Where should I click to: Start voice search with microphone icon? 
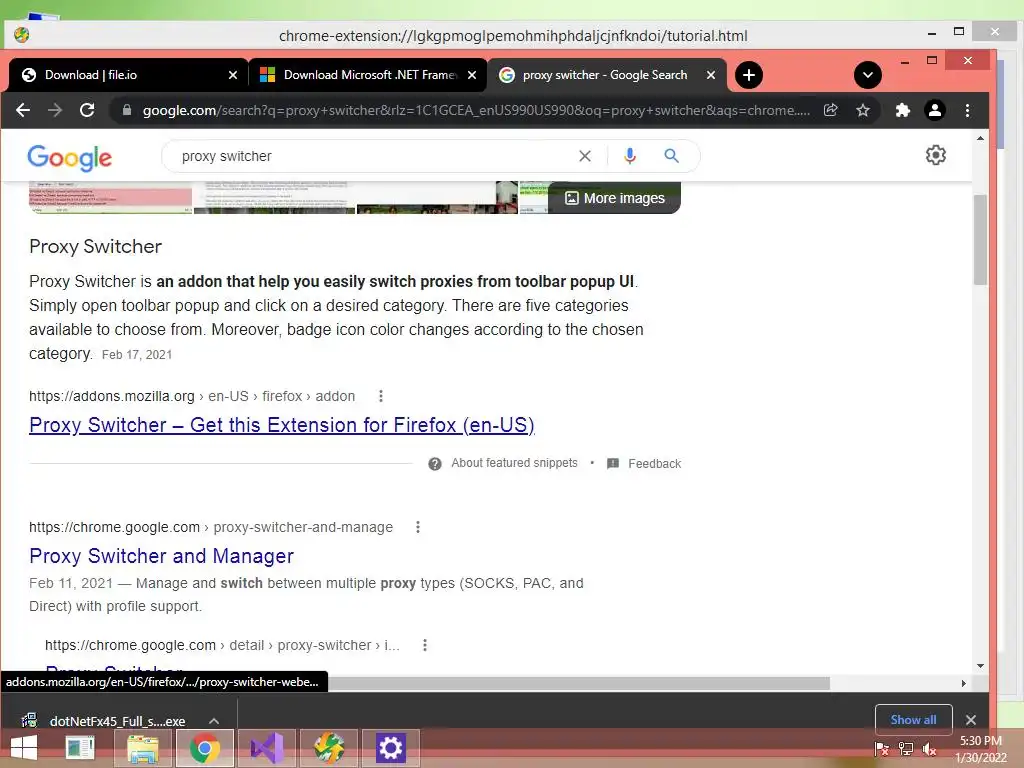click(x=630, y=156)
